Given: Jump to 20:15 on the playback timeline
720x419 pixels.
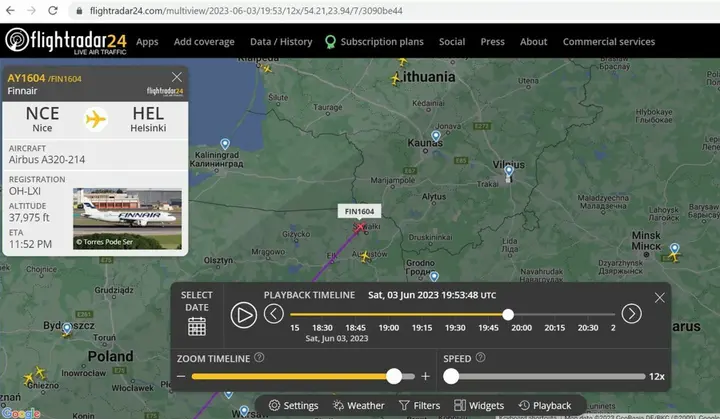Looking at the screenshot, I should tap(555, 328).
